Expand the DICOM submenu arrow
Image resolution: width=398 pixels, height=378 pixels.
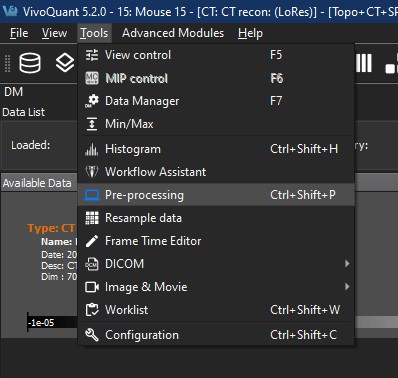click(x=347, y=264)
